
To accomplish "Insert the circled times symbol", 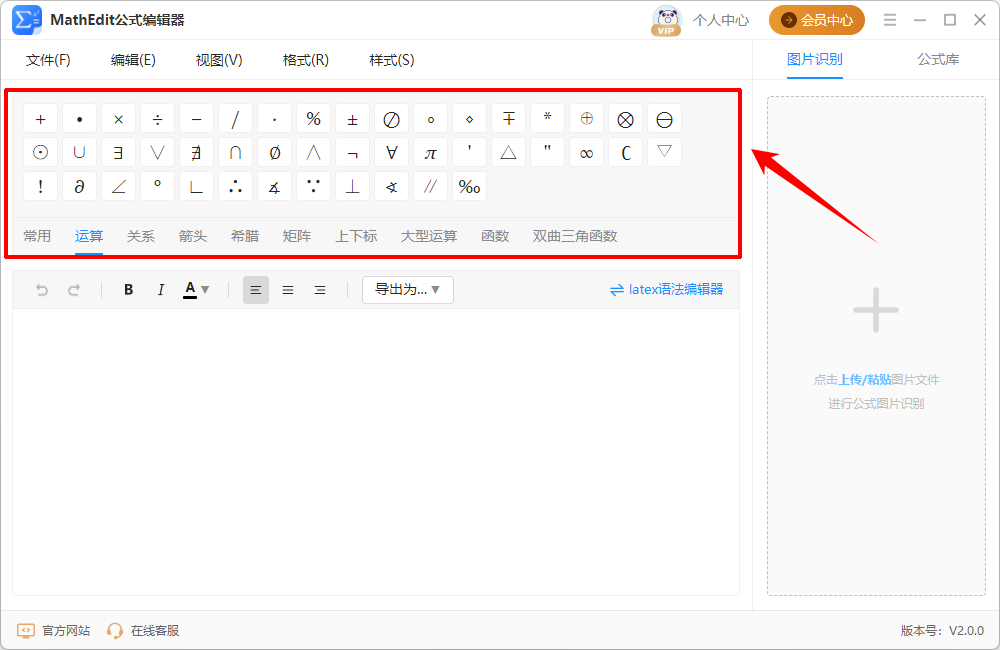I will (626, 119).
